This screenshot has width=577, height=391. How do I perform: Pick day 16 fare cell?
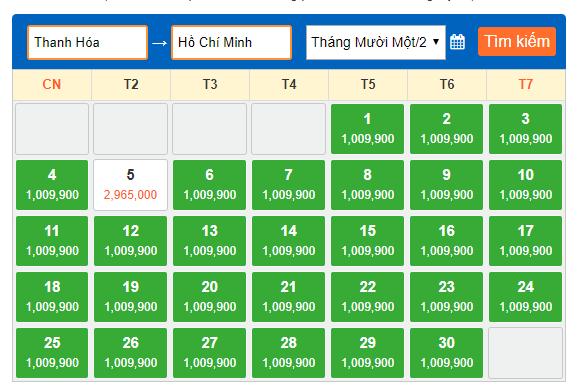446,241
